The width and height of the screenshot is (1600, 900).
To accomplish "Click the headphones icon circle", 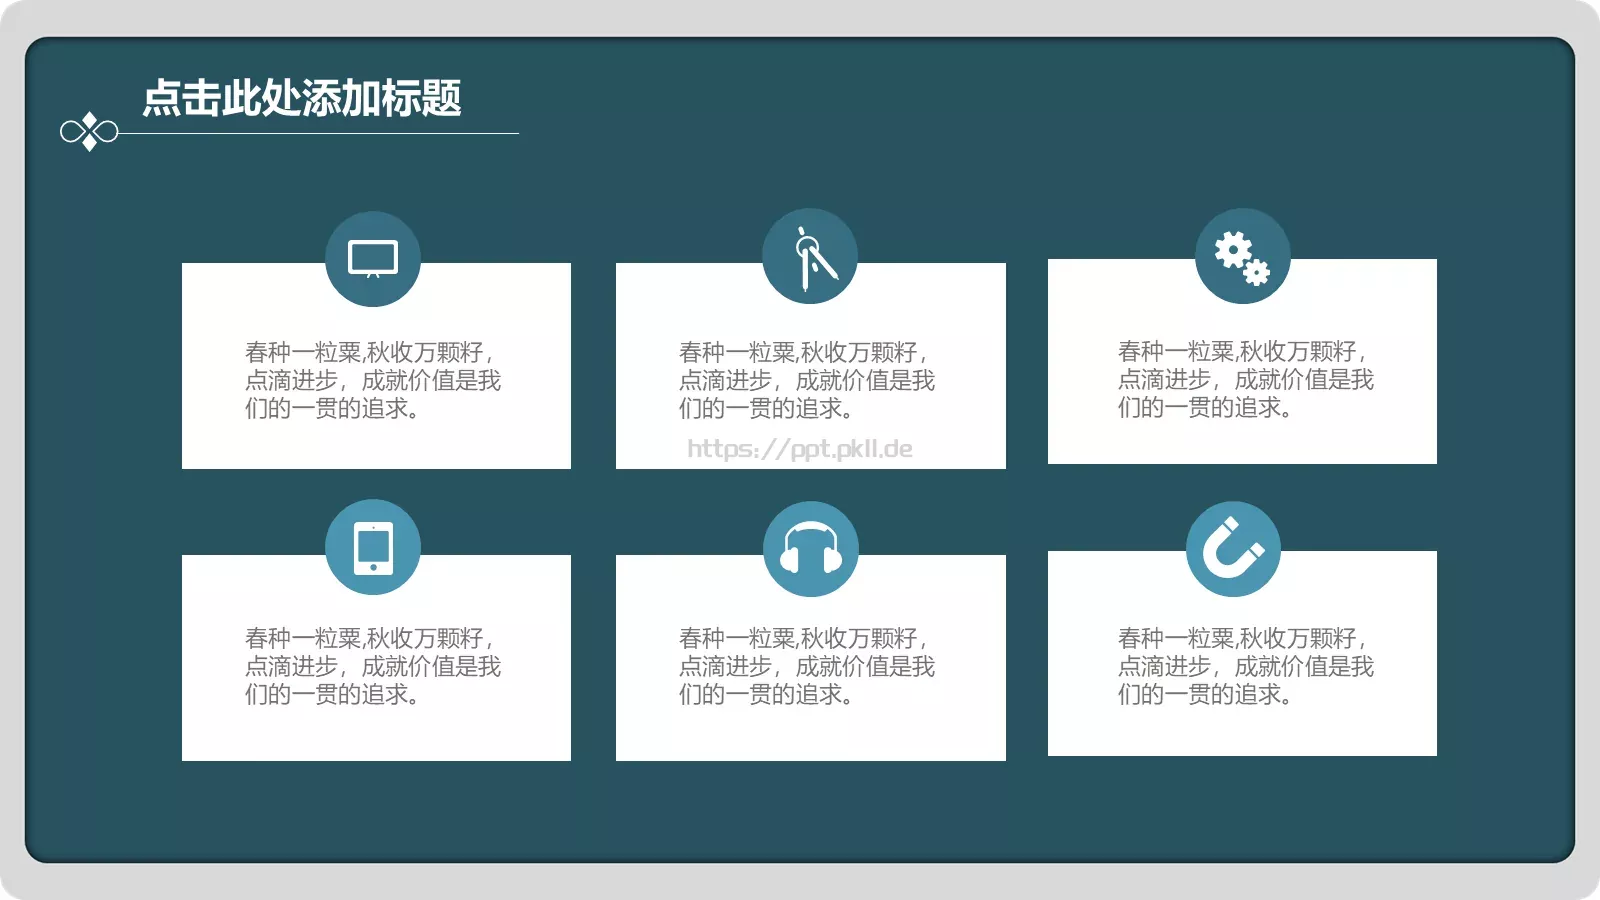I will (x=811, y=549).
